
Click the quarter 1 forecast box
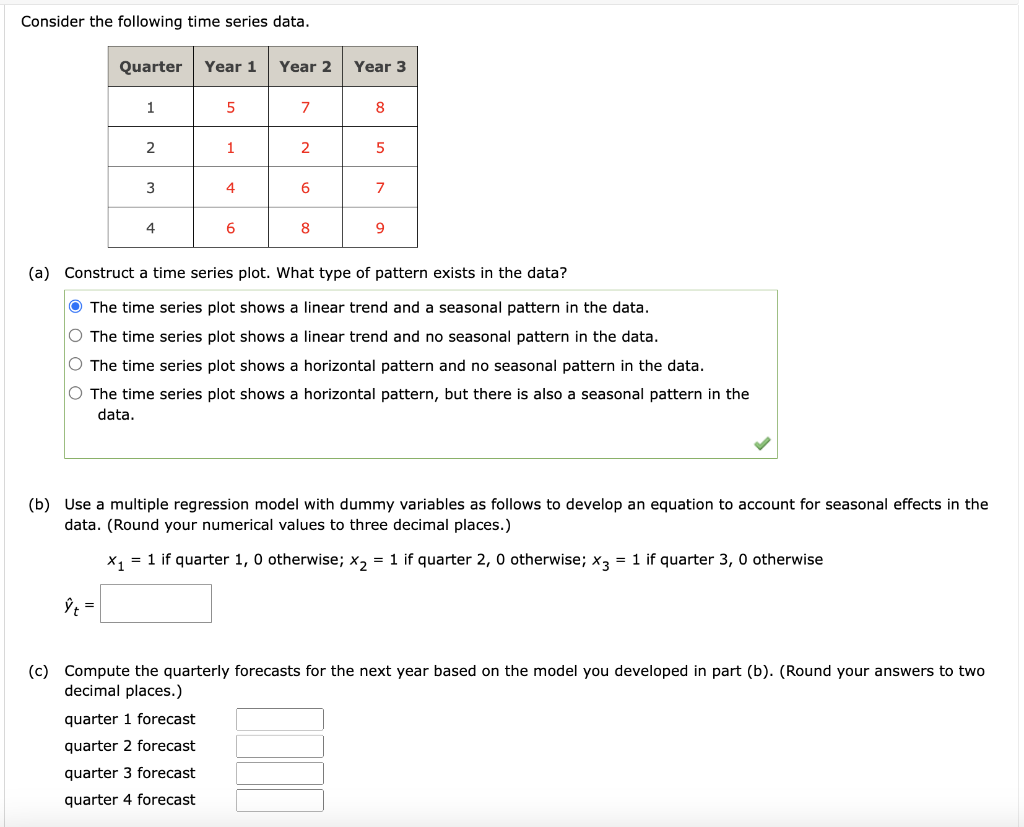(279, 718)
